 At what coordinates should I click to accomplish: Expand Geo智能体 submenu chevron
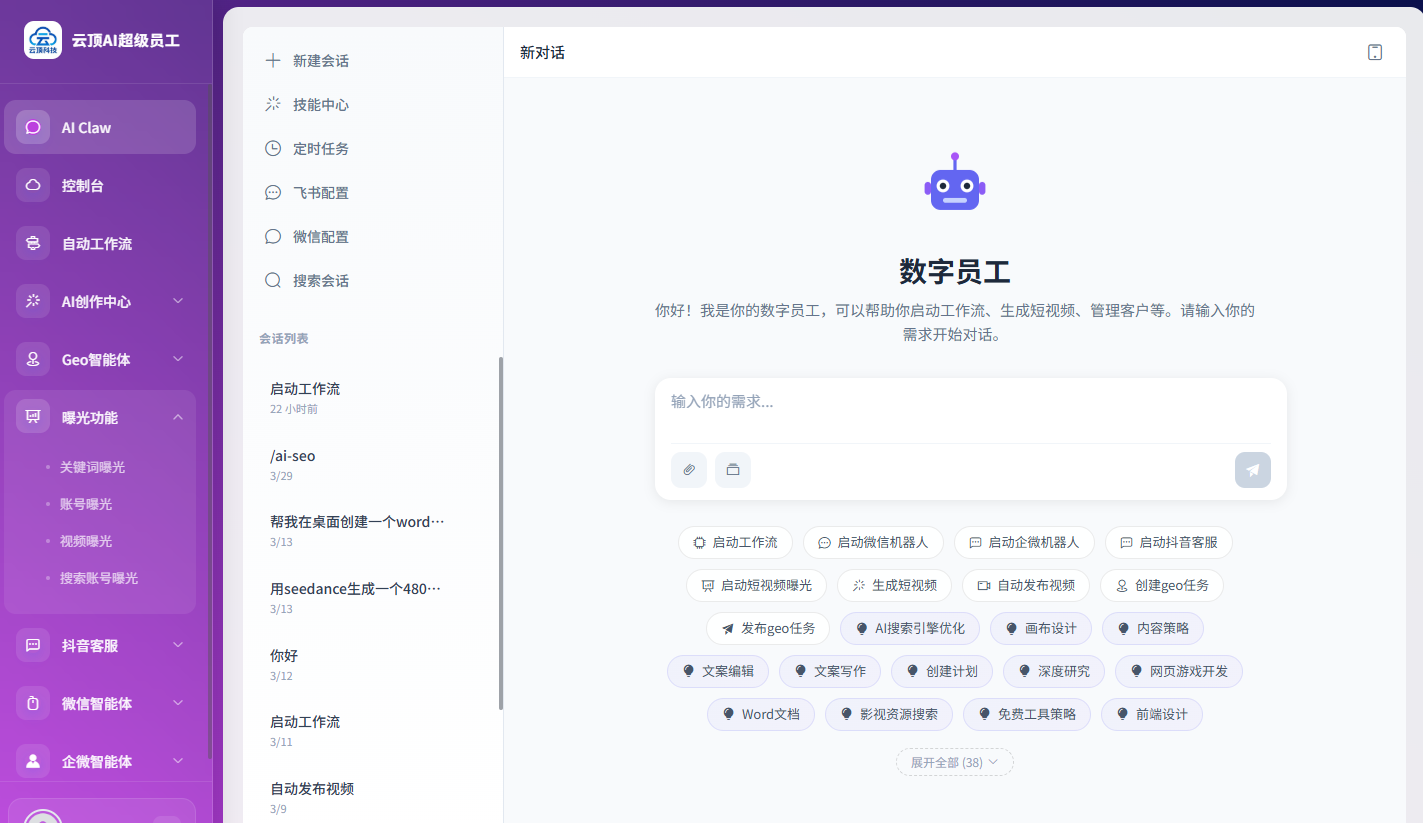point(178,359)
